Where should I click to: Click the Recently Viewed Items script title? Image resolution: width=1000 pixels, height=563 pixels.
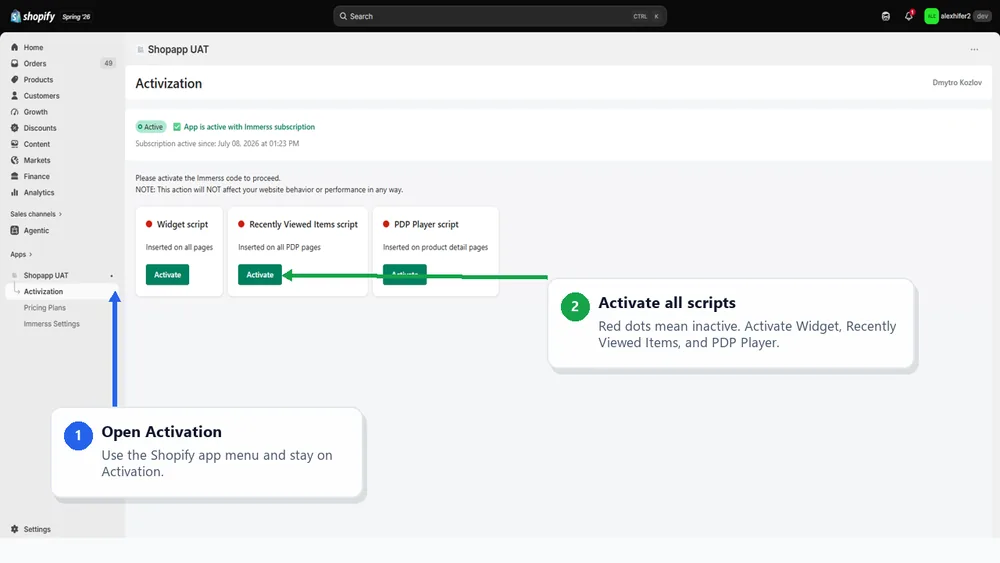(304, 224)
